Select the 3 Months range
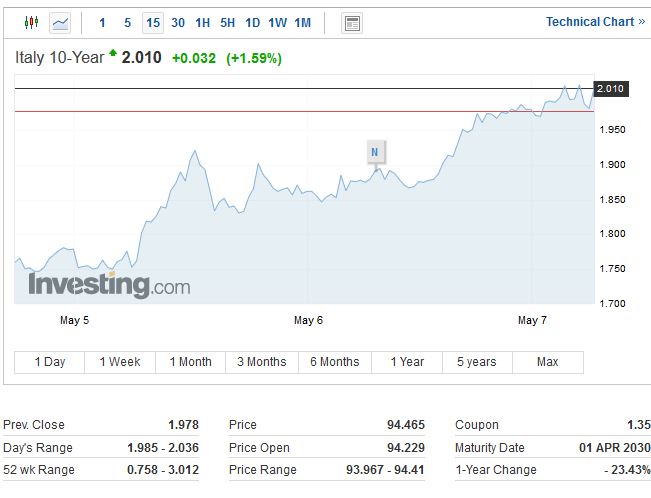The image size is (651, 498). click(262, 362)
